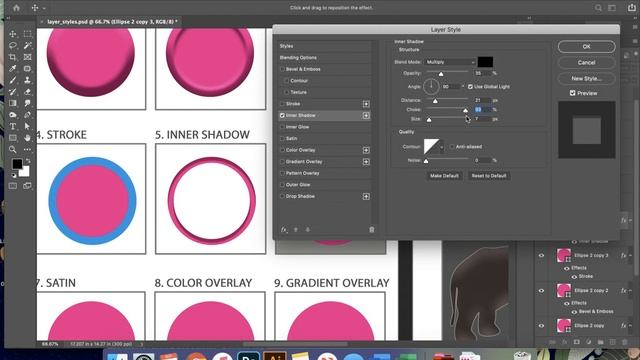This screenshot has height=360, width=640.
Task: Open Illustrator from the Dock
Action: 275,356
